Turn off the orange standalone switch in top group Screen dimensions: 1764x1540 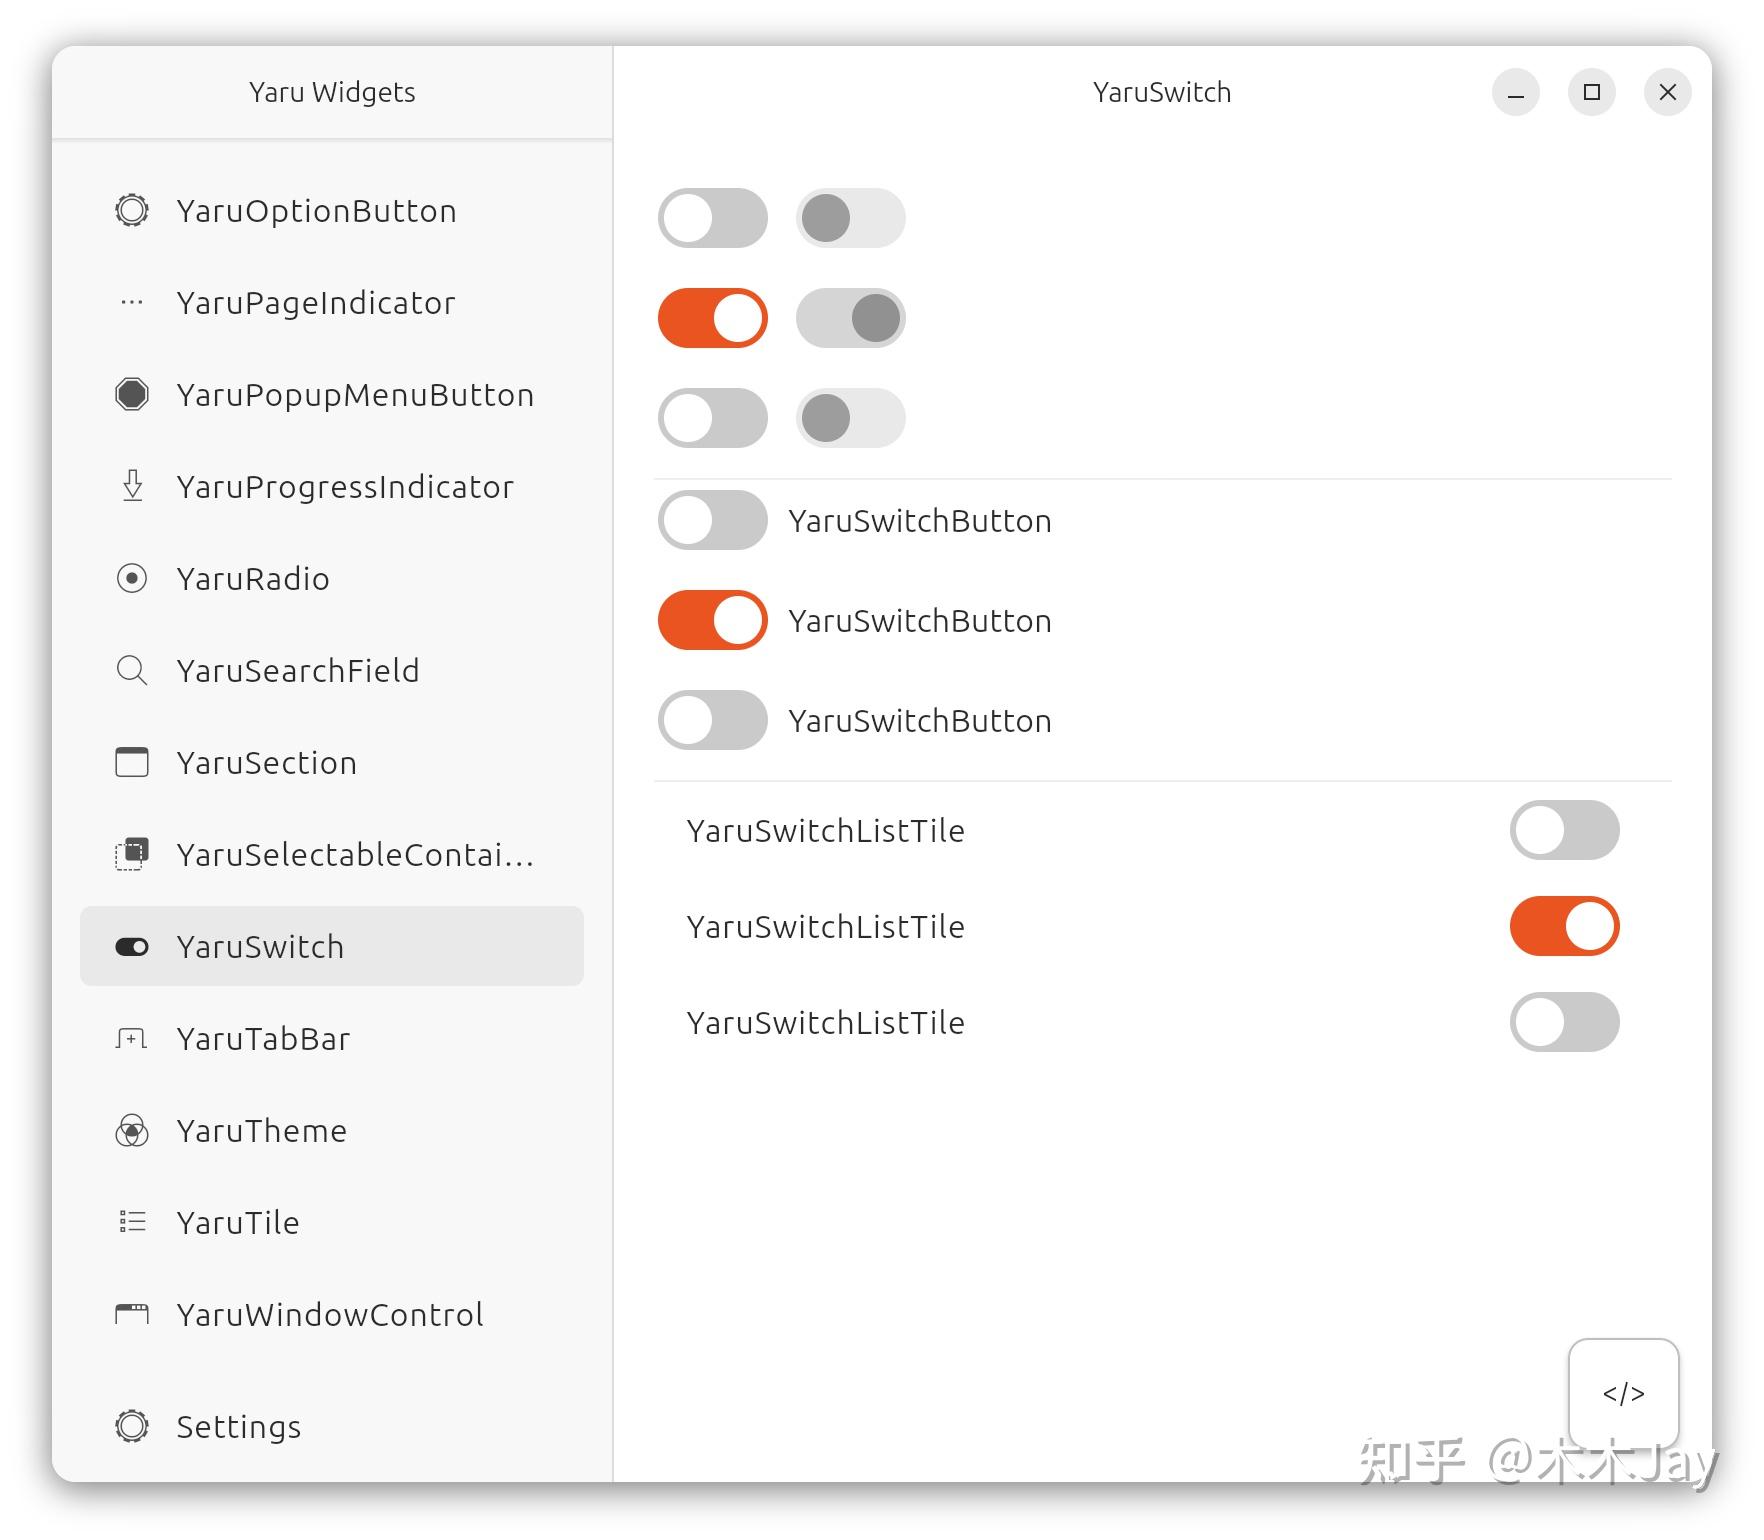(713, 319)
